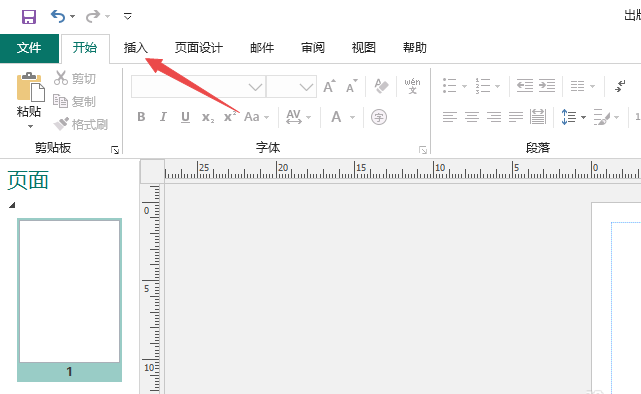Open the font size combo box
The image size is (641, 394).
click(x=291, y=87)
